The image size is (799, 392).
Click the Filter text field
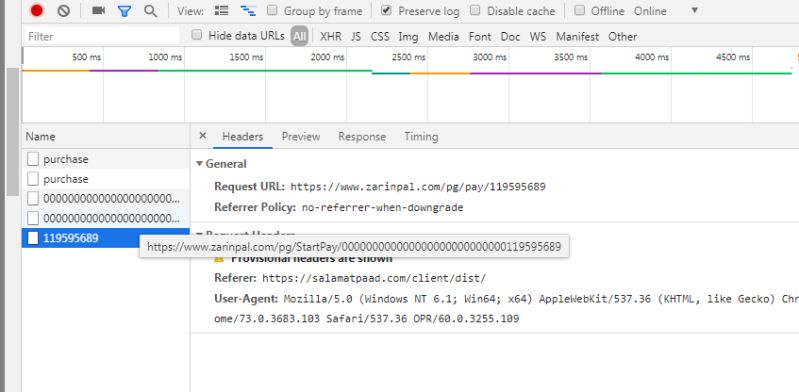(x=102, y=36)
